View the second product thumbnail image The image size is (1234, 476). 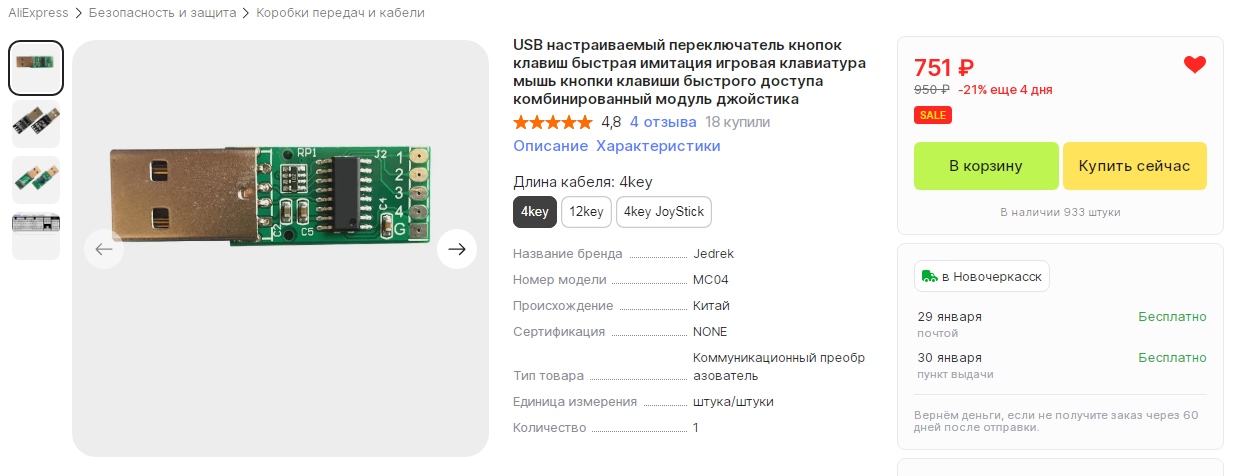point(36,124)
